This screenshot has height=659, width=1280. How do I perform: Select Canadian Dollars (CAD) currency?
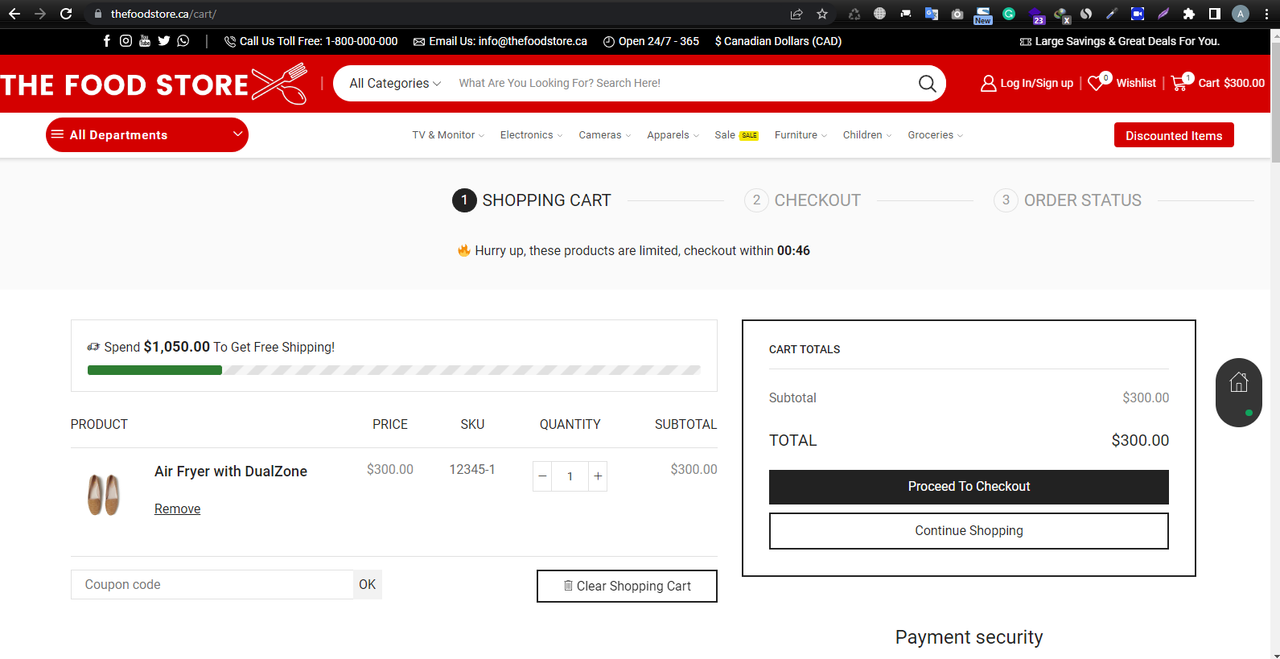[778, 41]
